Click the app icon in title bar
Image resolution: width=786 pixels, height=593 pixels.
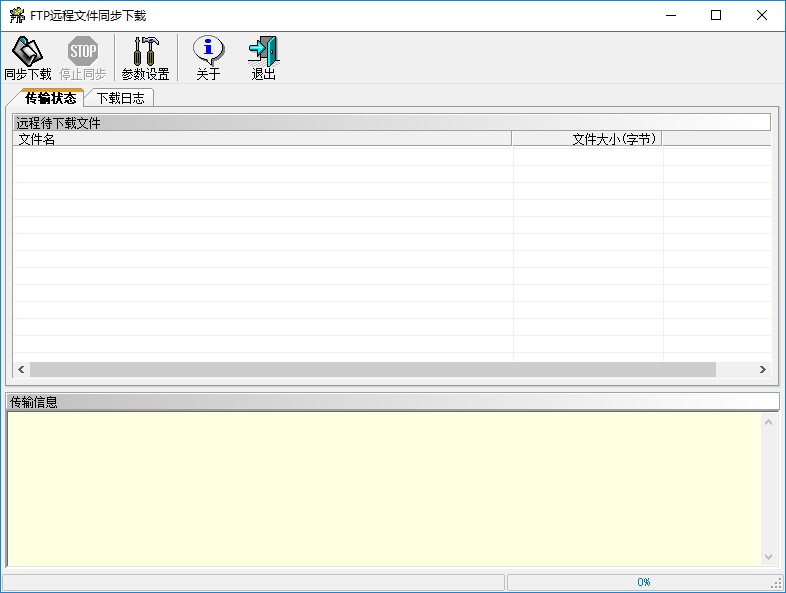(x=17, y=16)
